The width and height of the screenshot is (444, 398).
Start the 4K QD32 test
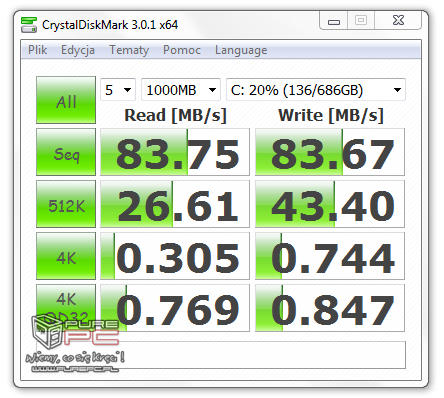coord(66,308)
